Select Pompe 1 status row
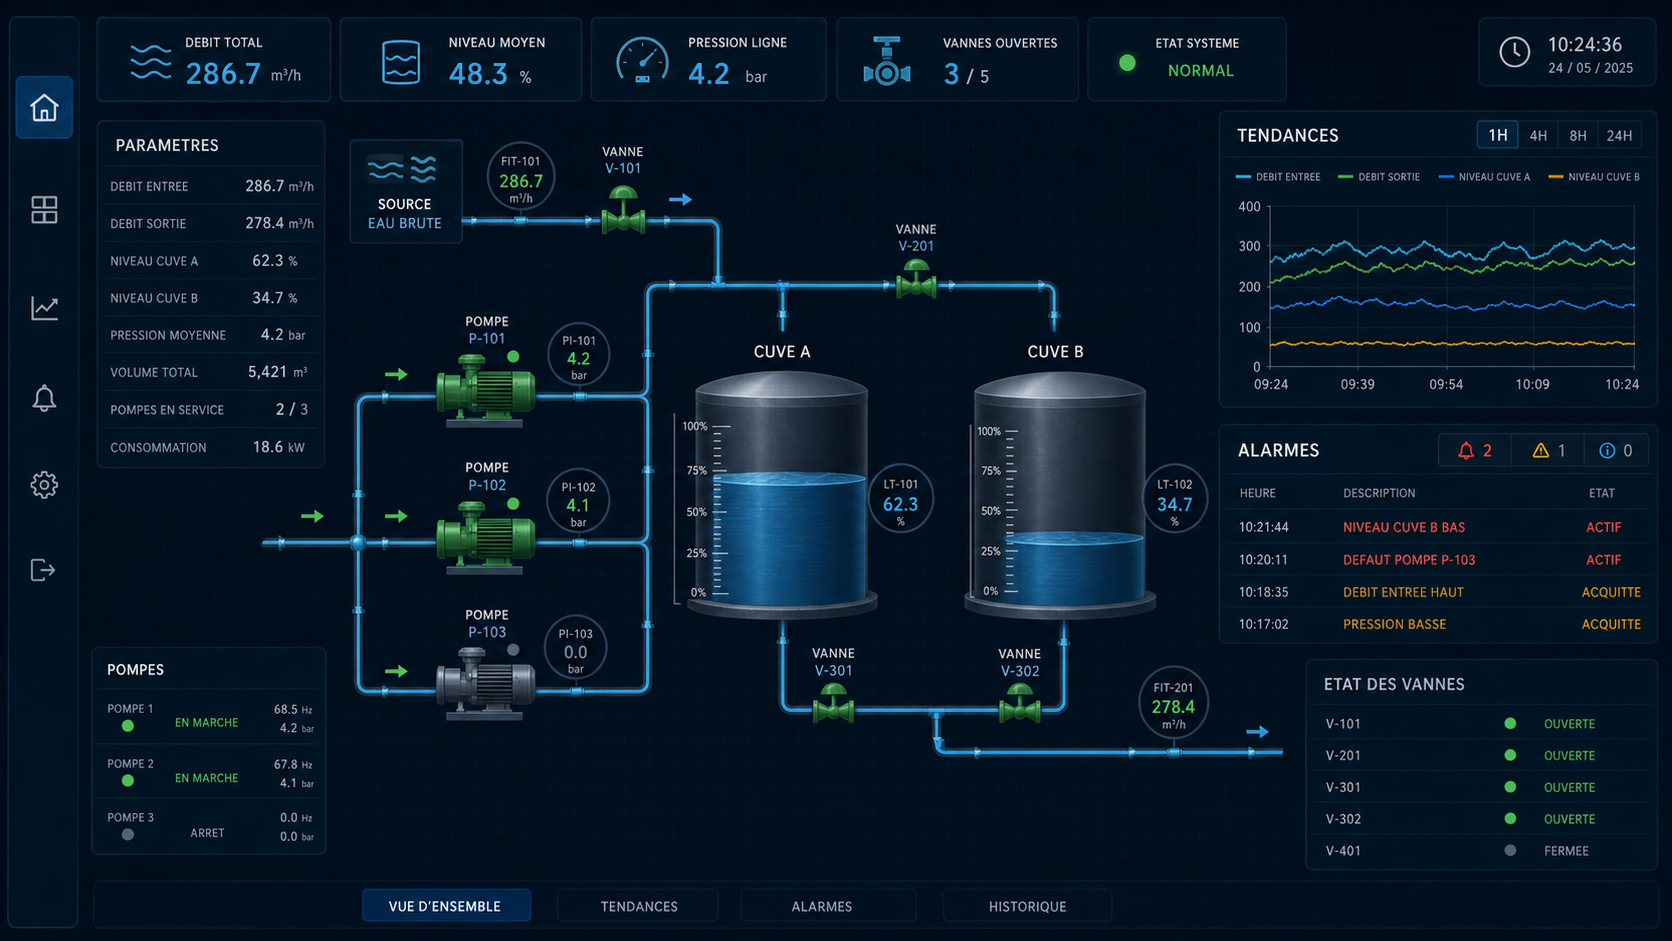 pos(210,718)
